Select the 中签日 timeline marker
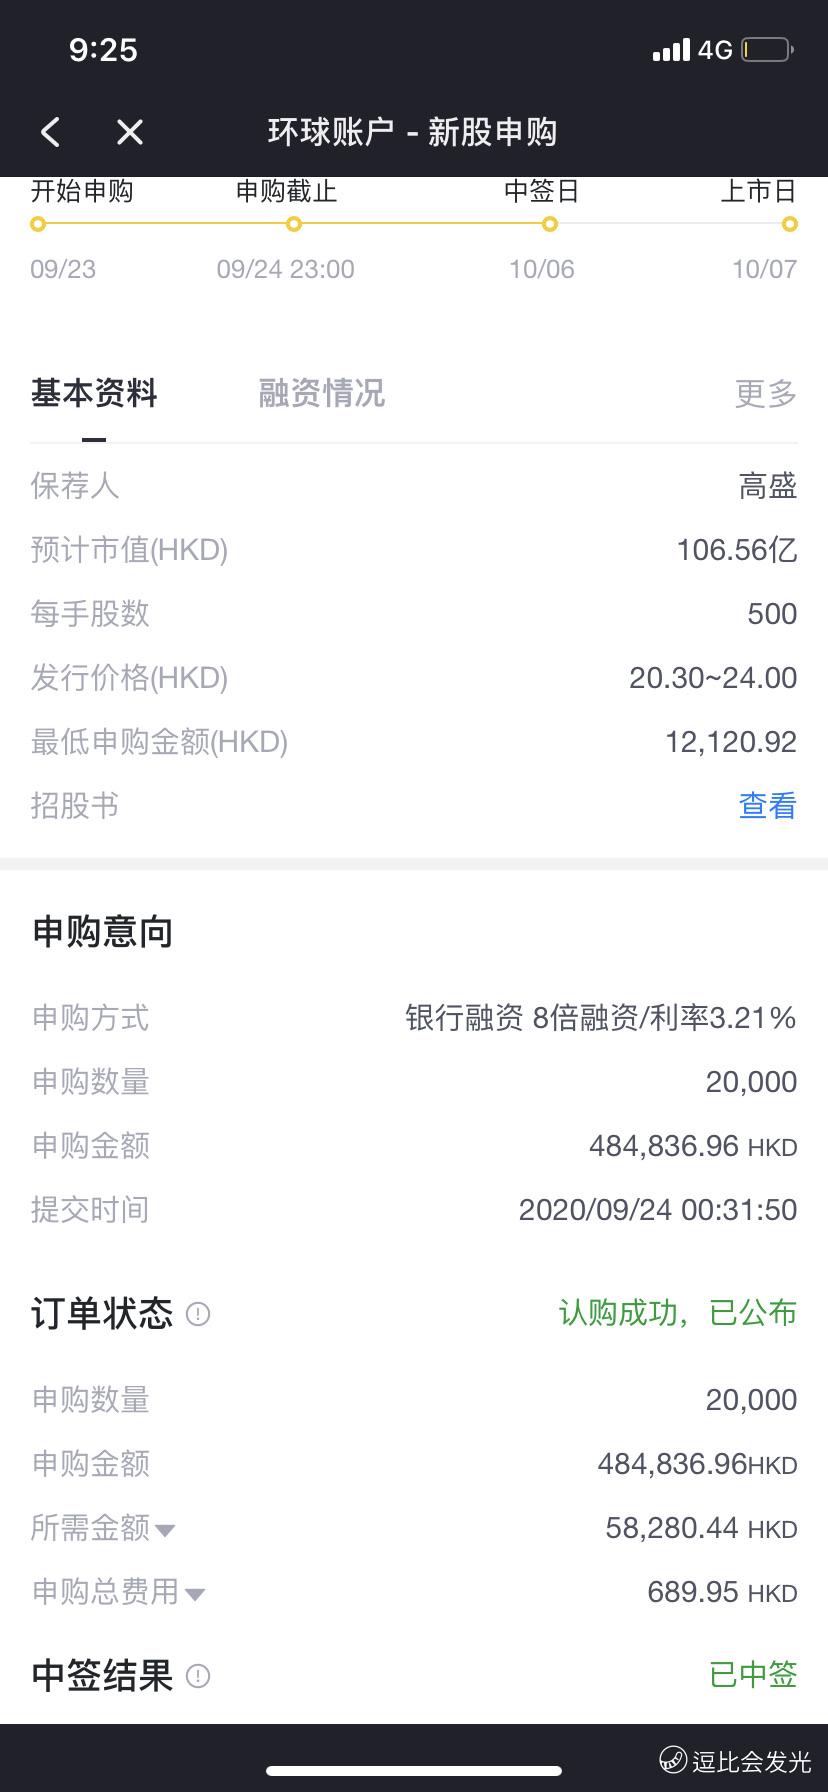This screenshot has width=828, height=1792. (549, 224)
